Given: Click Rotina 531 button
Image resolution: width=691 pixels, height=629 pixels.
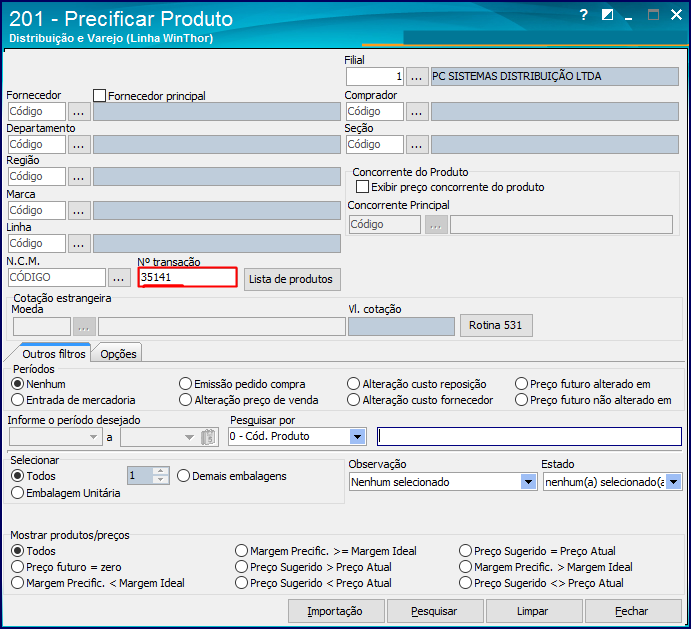Looking at the screenshot, I should pos(496,325).
